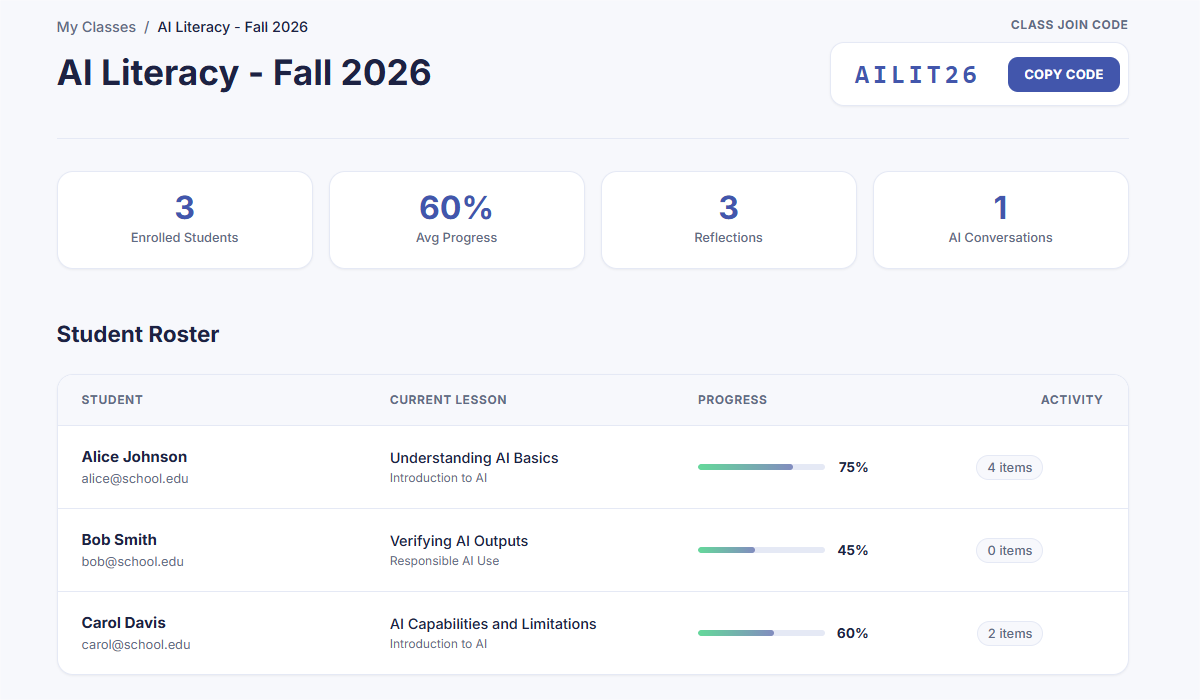Click the Copy Code button
Viewport: 1200px width, 700px height.
pos(1063,74)
